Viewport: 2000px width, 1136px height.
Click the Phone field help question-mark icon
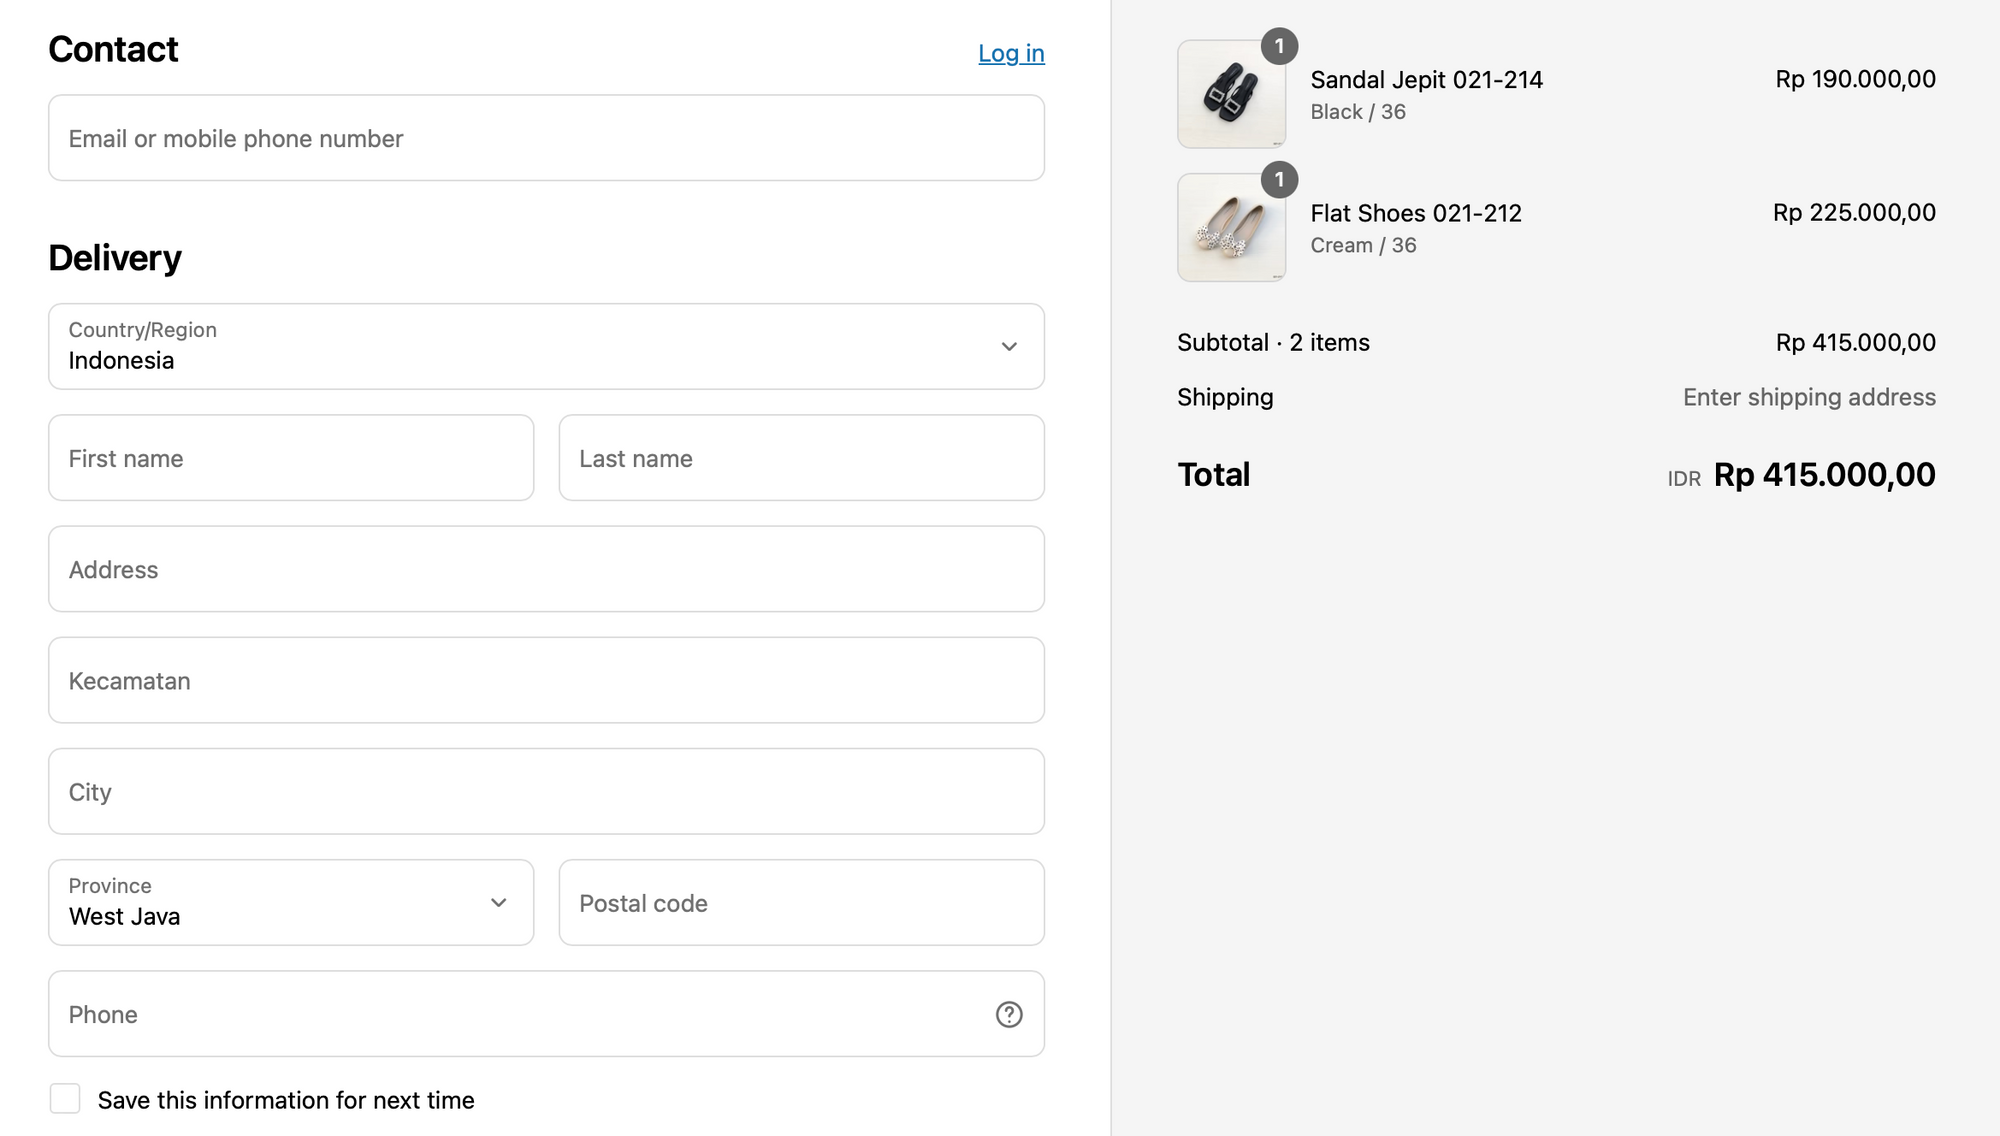(x=1009, y=1014)
